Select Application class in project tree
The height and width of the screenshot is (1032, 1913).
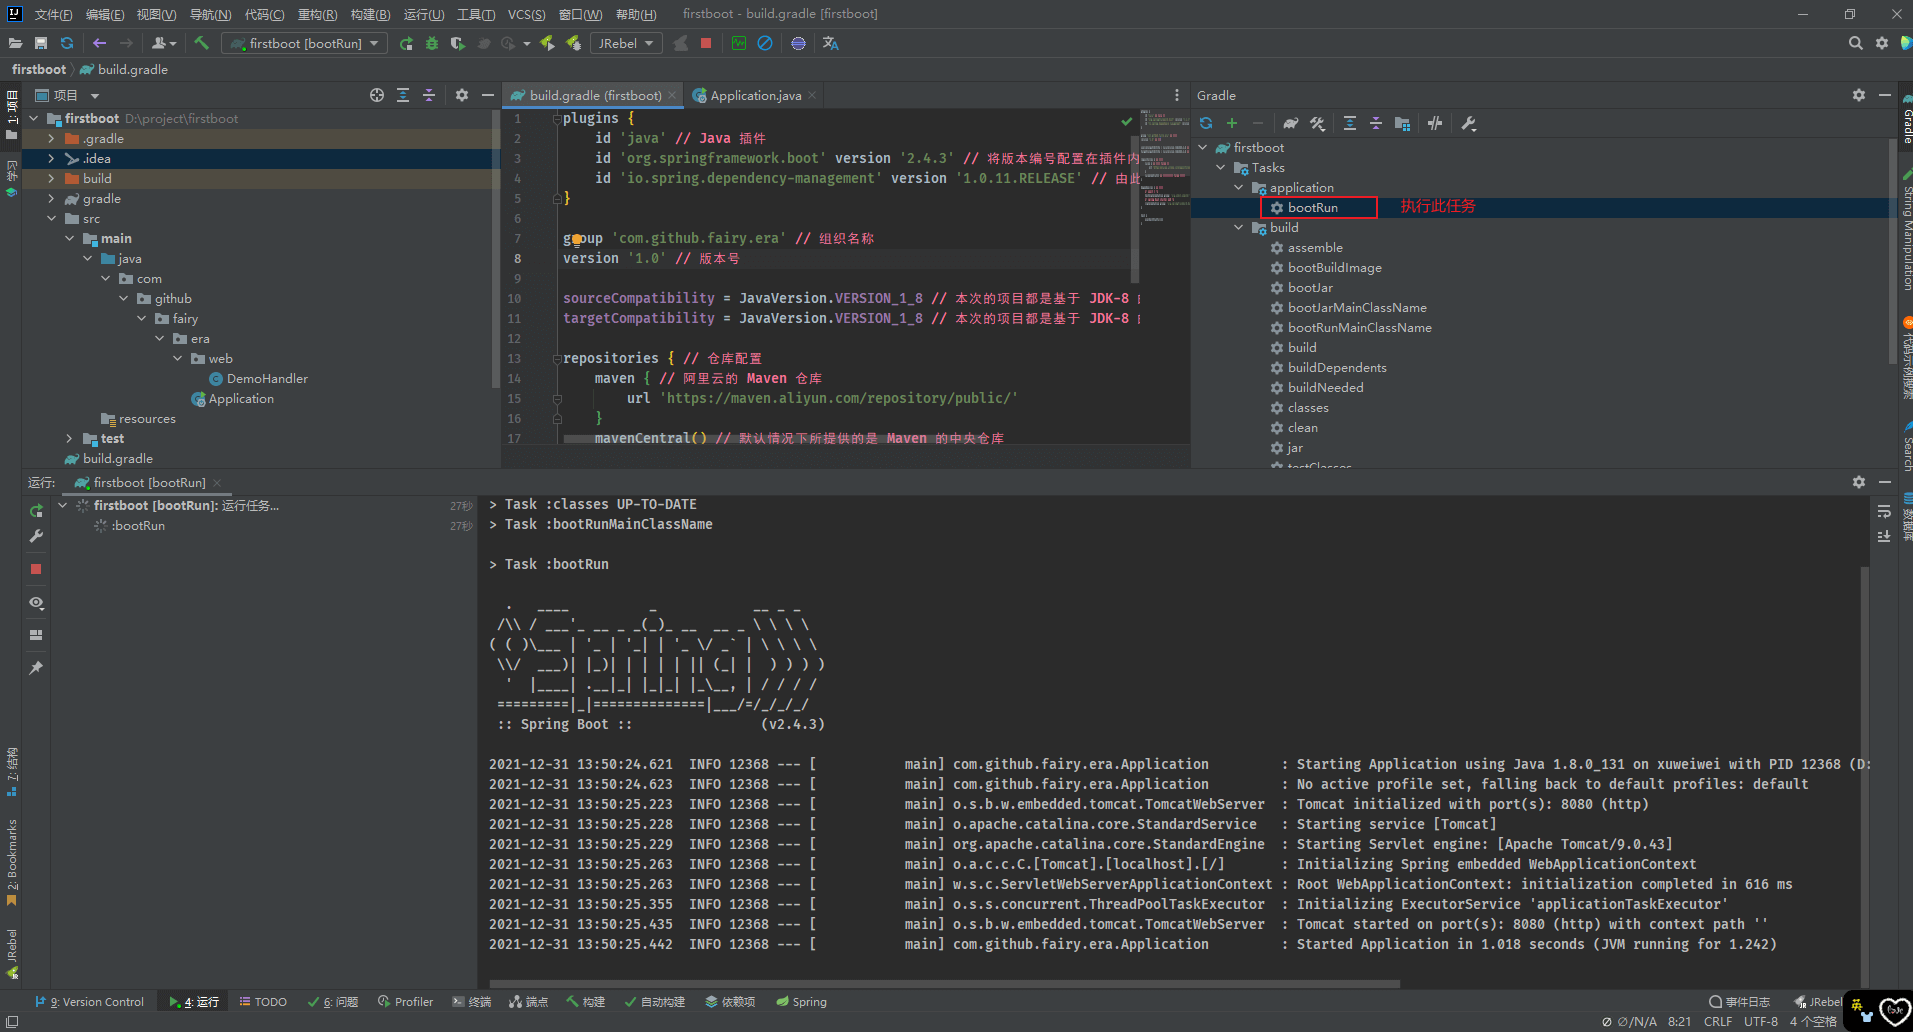241,398
